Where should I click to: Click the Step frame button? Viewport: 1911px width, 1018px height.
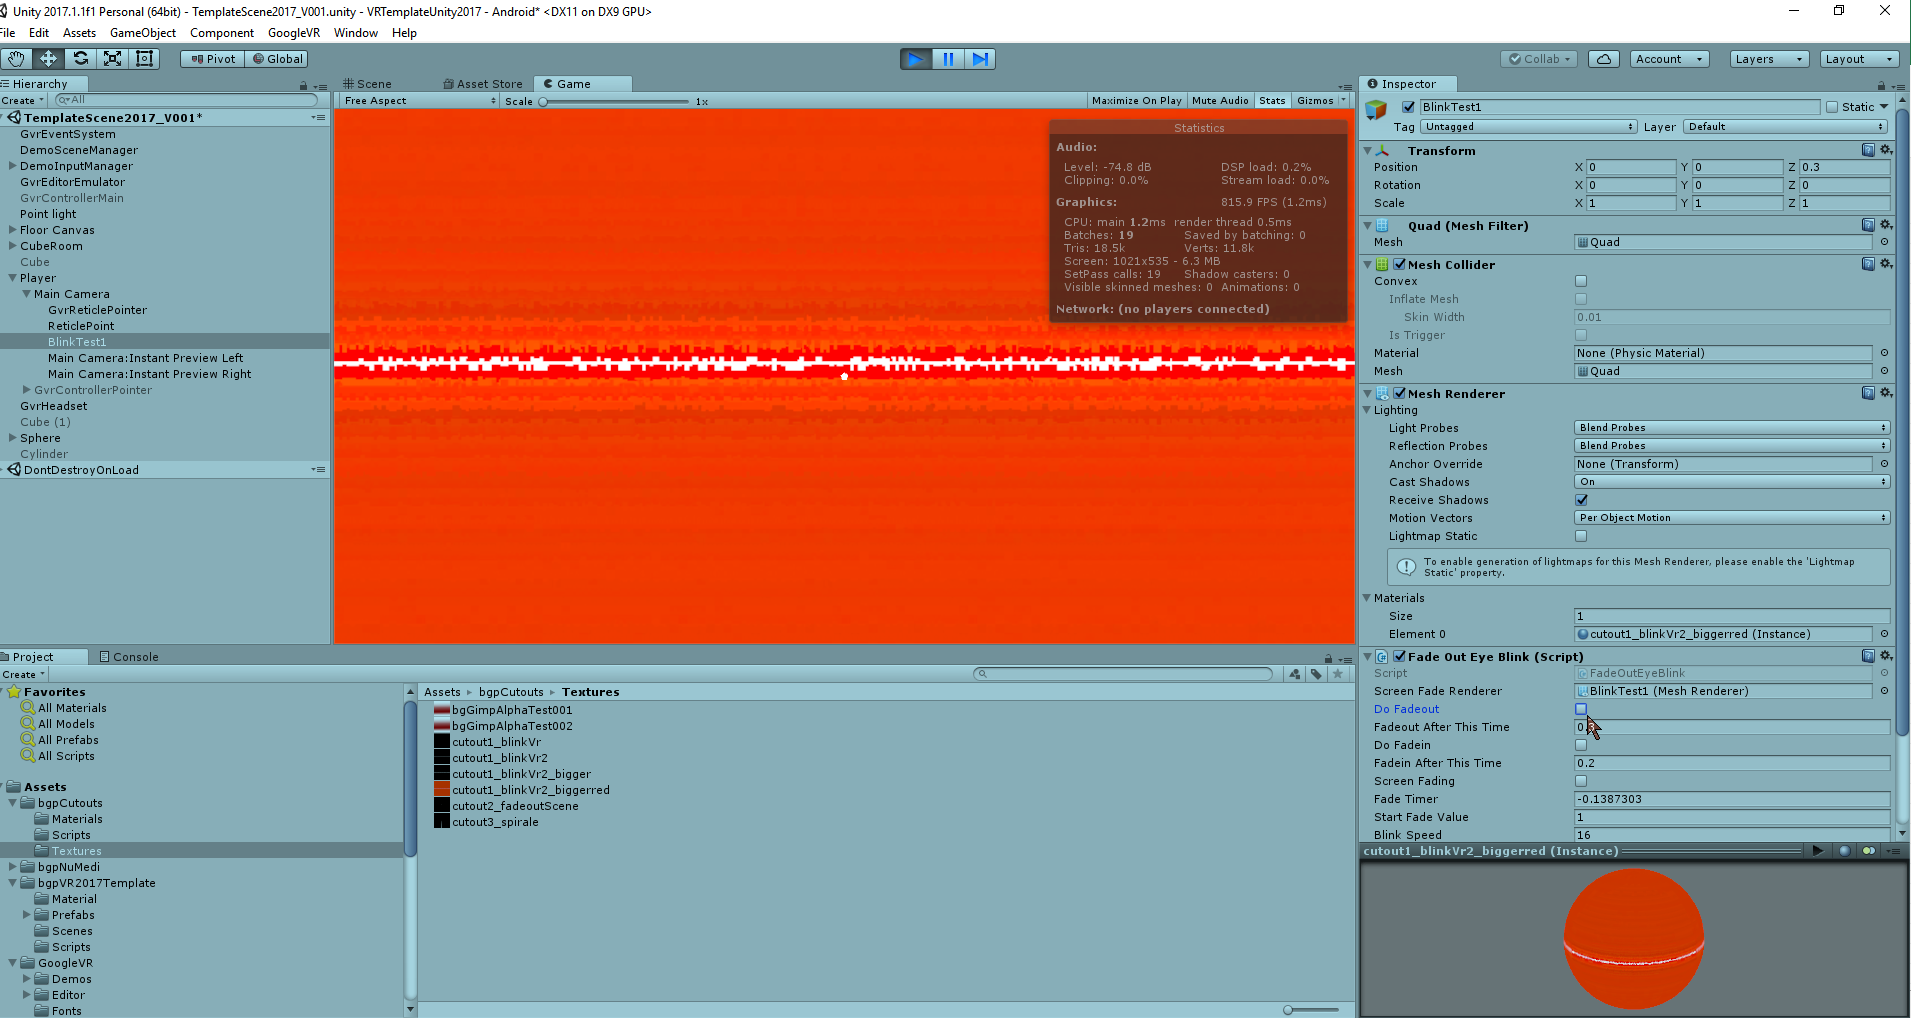pyautogui.click(x=980, y=59)
